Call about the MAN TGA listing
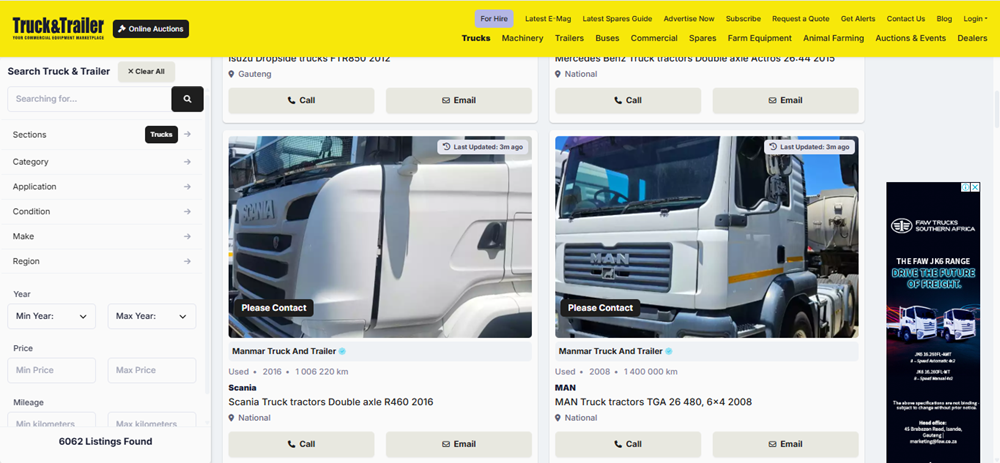 click(x=628, y=444)
